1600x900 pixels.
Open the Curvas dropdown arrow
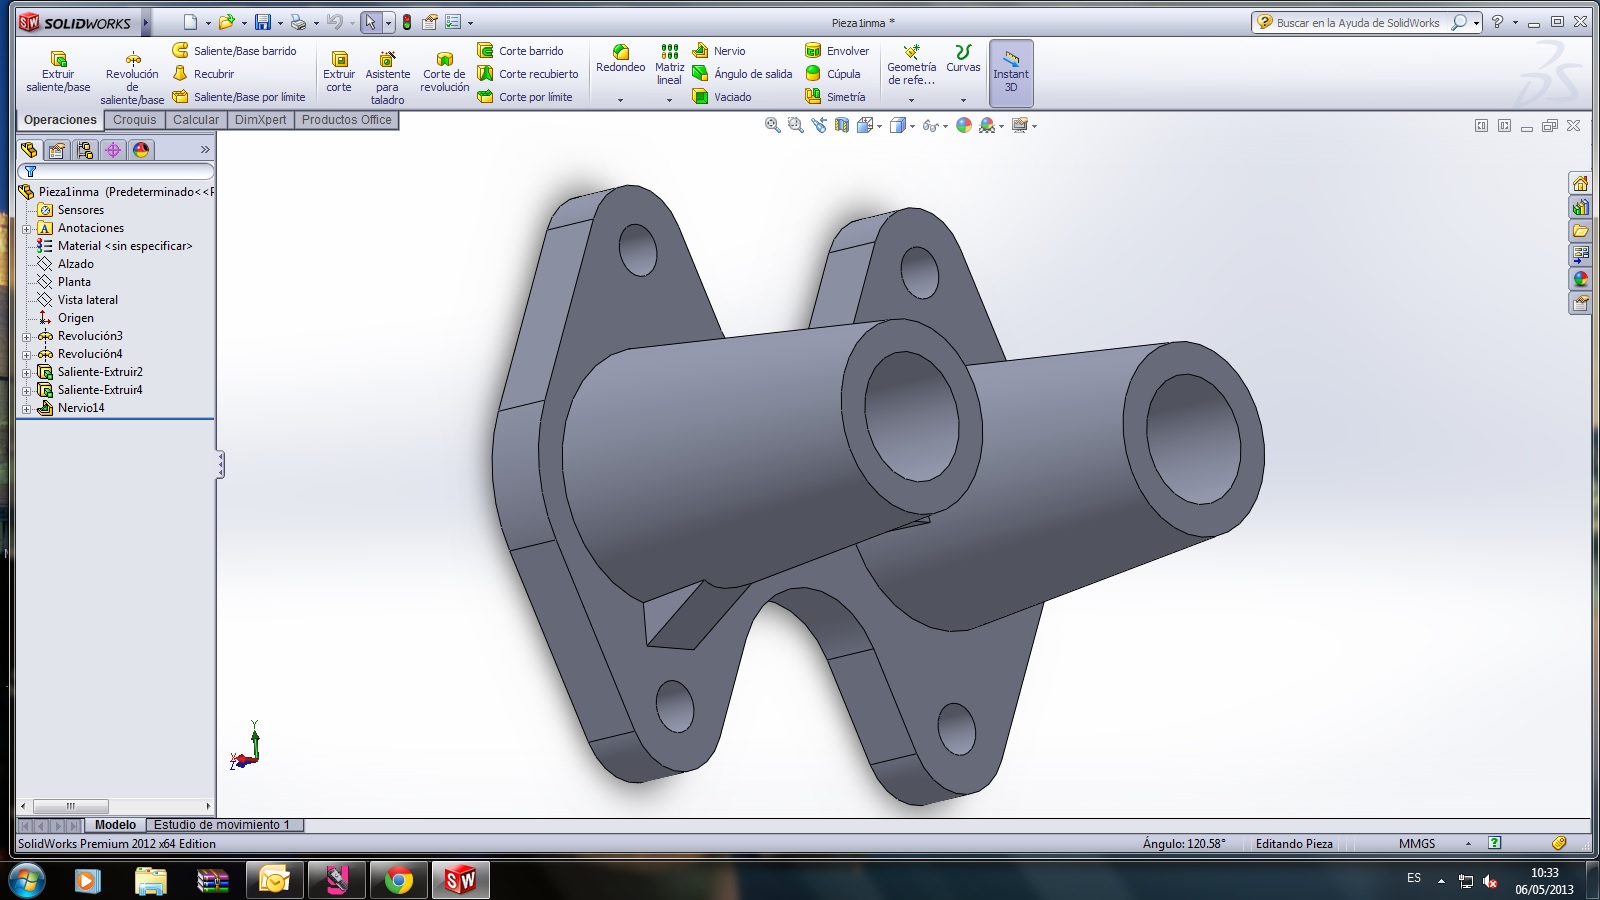963,100
